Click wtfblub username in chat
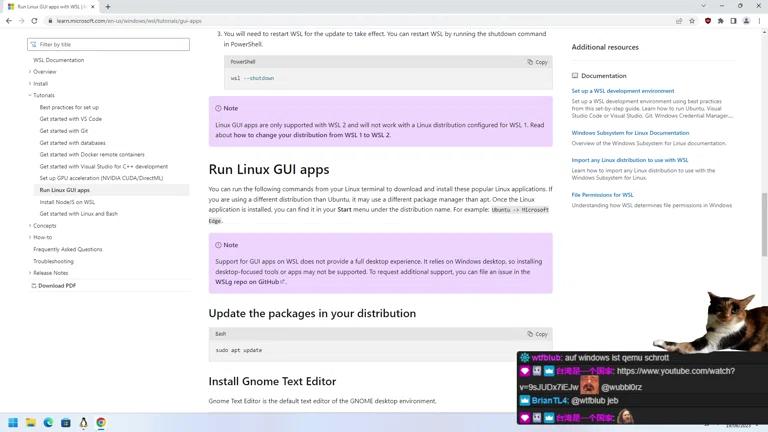 pos(546,358)
